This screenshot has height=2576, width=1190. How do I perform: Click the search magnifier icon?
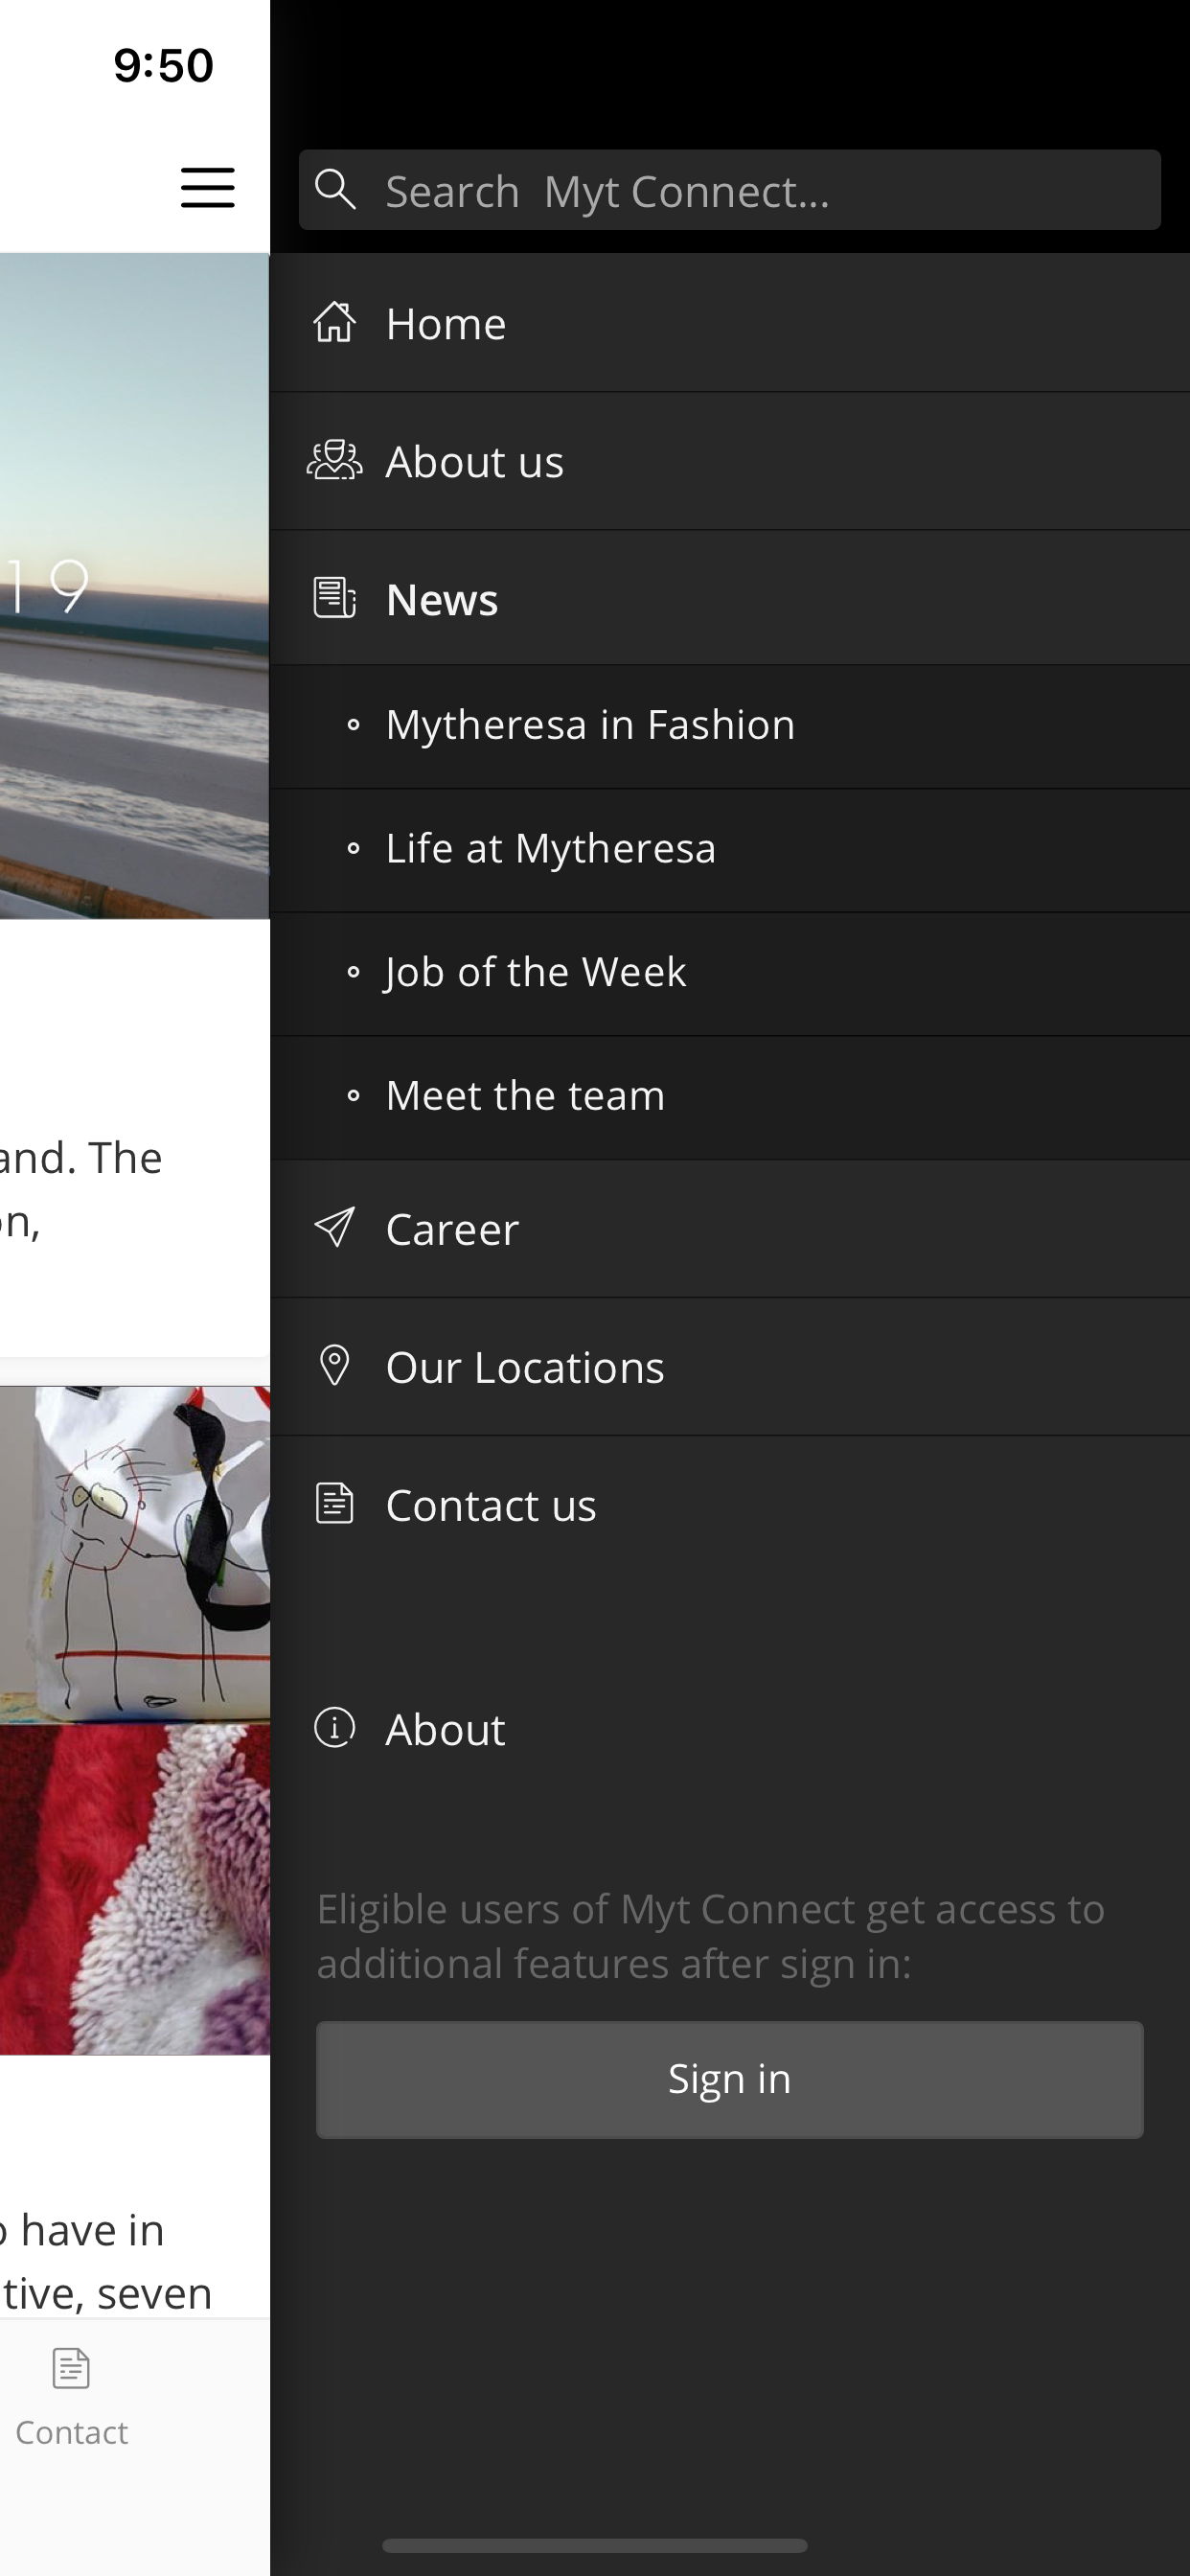click(335, 189)
